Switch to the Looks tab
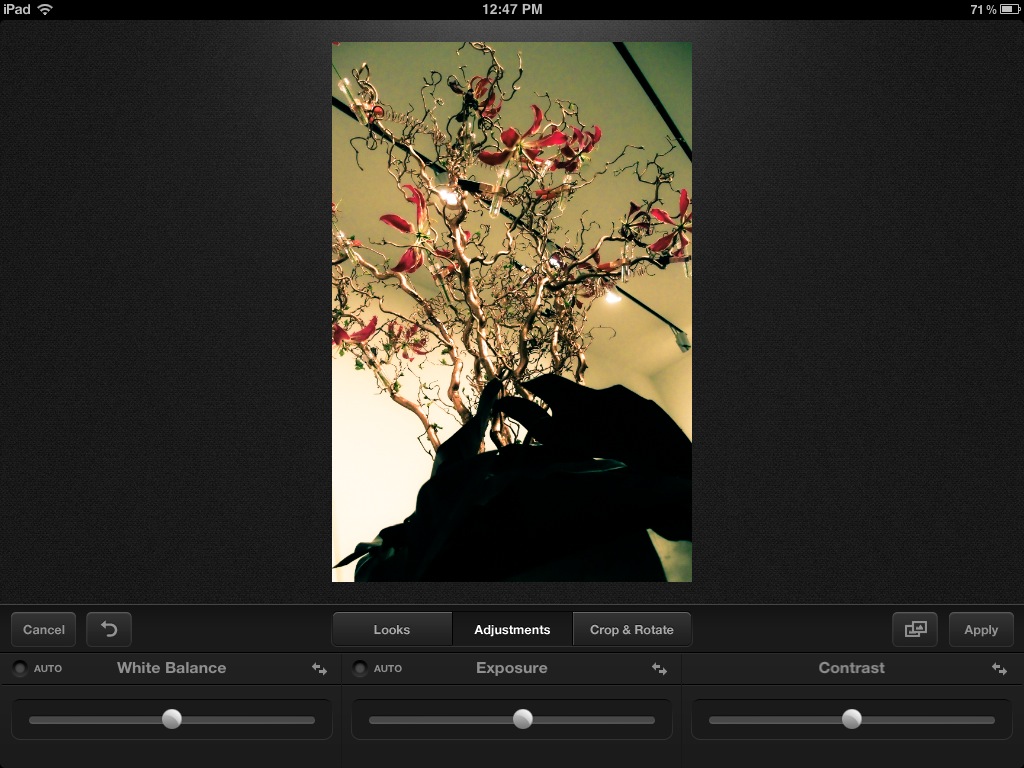The height and width of the screenshot is (768, 1024). click(x=392, y=629)
